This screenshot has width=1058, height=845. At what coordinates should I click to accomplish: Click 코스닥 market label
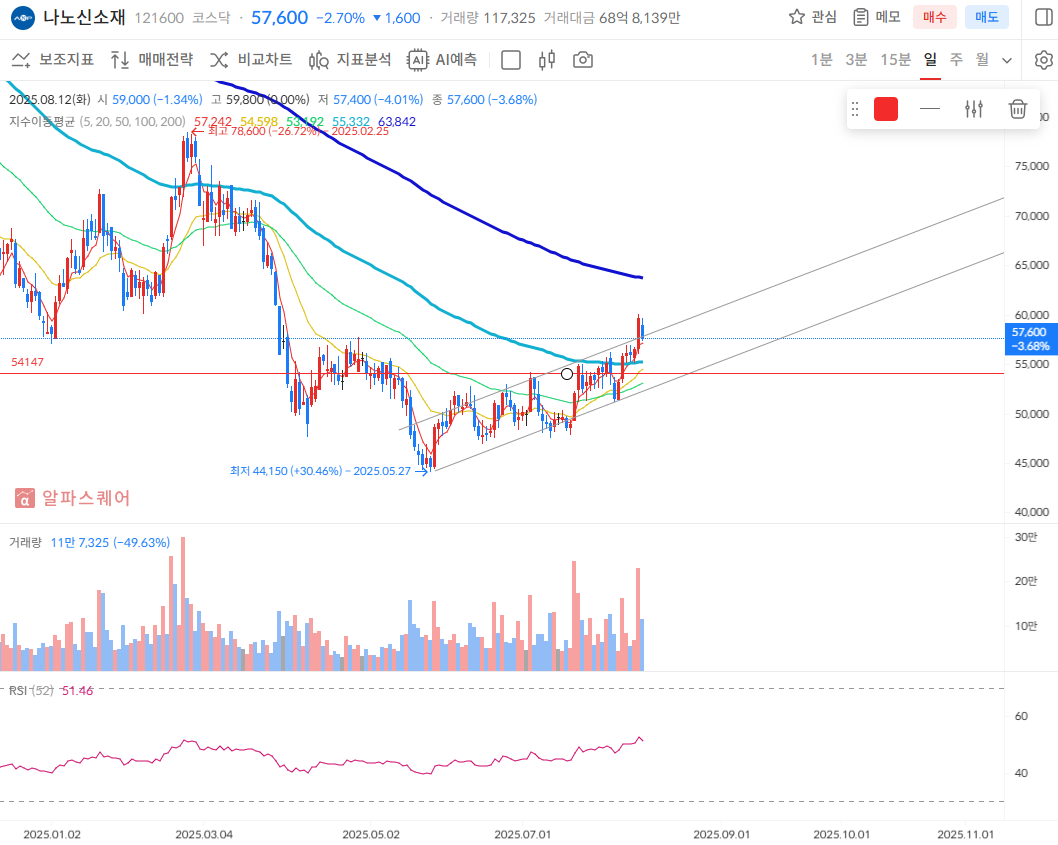pos(211,18)
